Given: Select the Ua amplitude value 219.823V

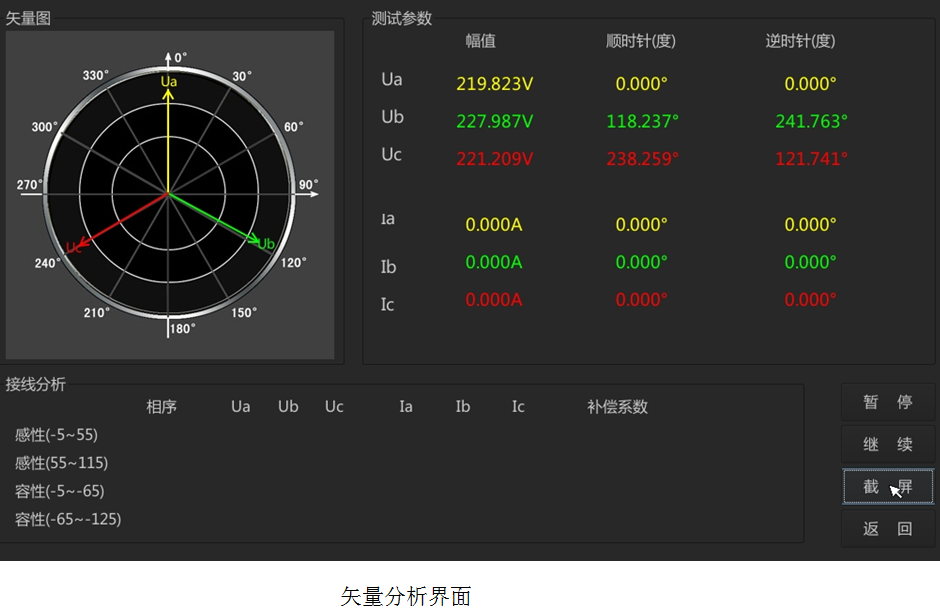Looking at the screenshot, I should point(494,84).
